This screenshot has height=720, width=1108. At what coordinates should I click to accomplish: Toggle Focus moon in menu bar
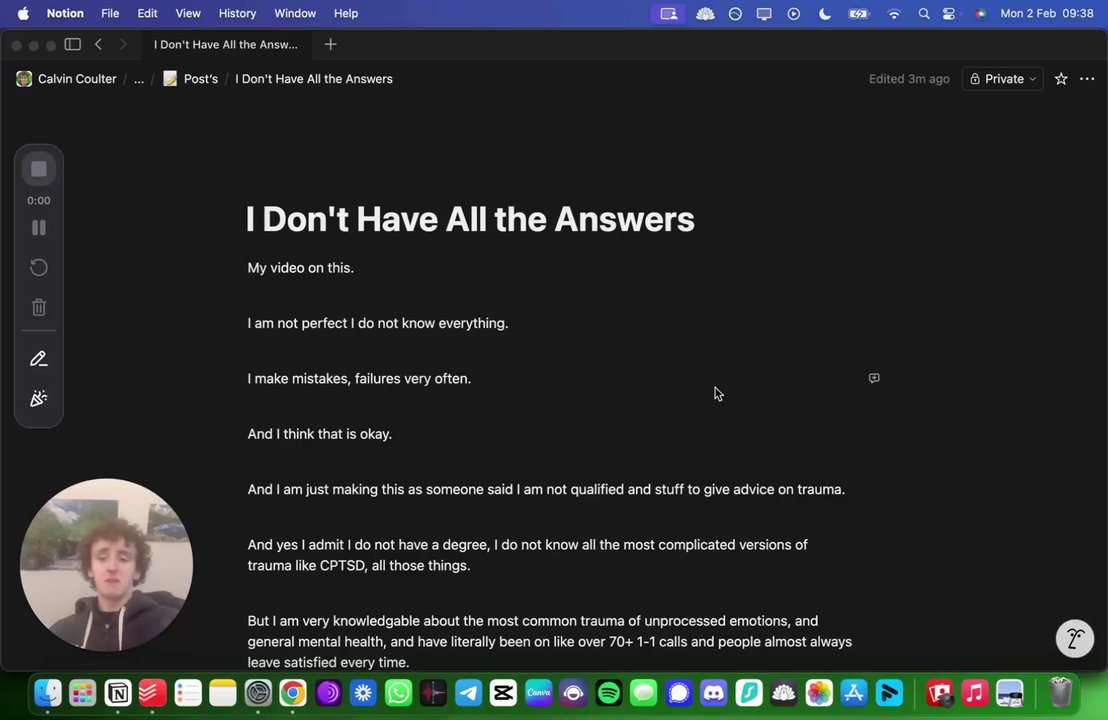(x=825, y=13)
